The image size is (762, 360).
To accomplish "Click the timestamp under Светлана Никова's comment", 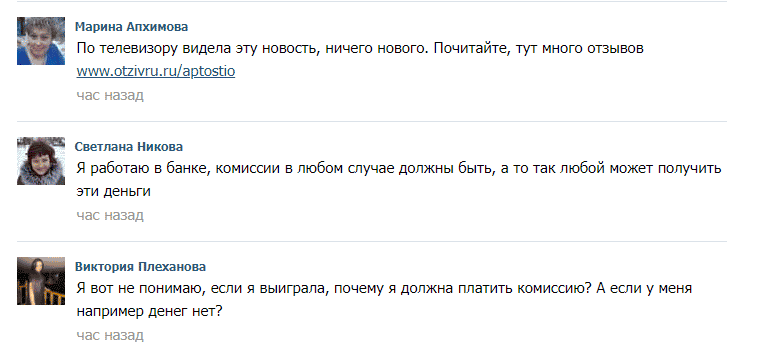I will click(110, 215).
